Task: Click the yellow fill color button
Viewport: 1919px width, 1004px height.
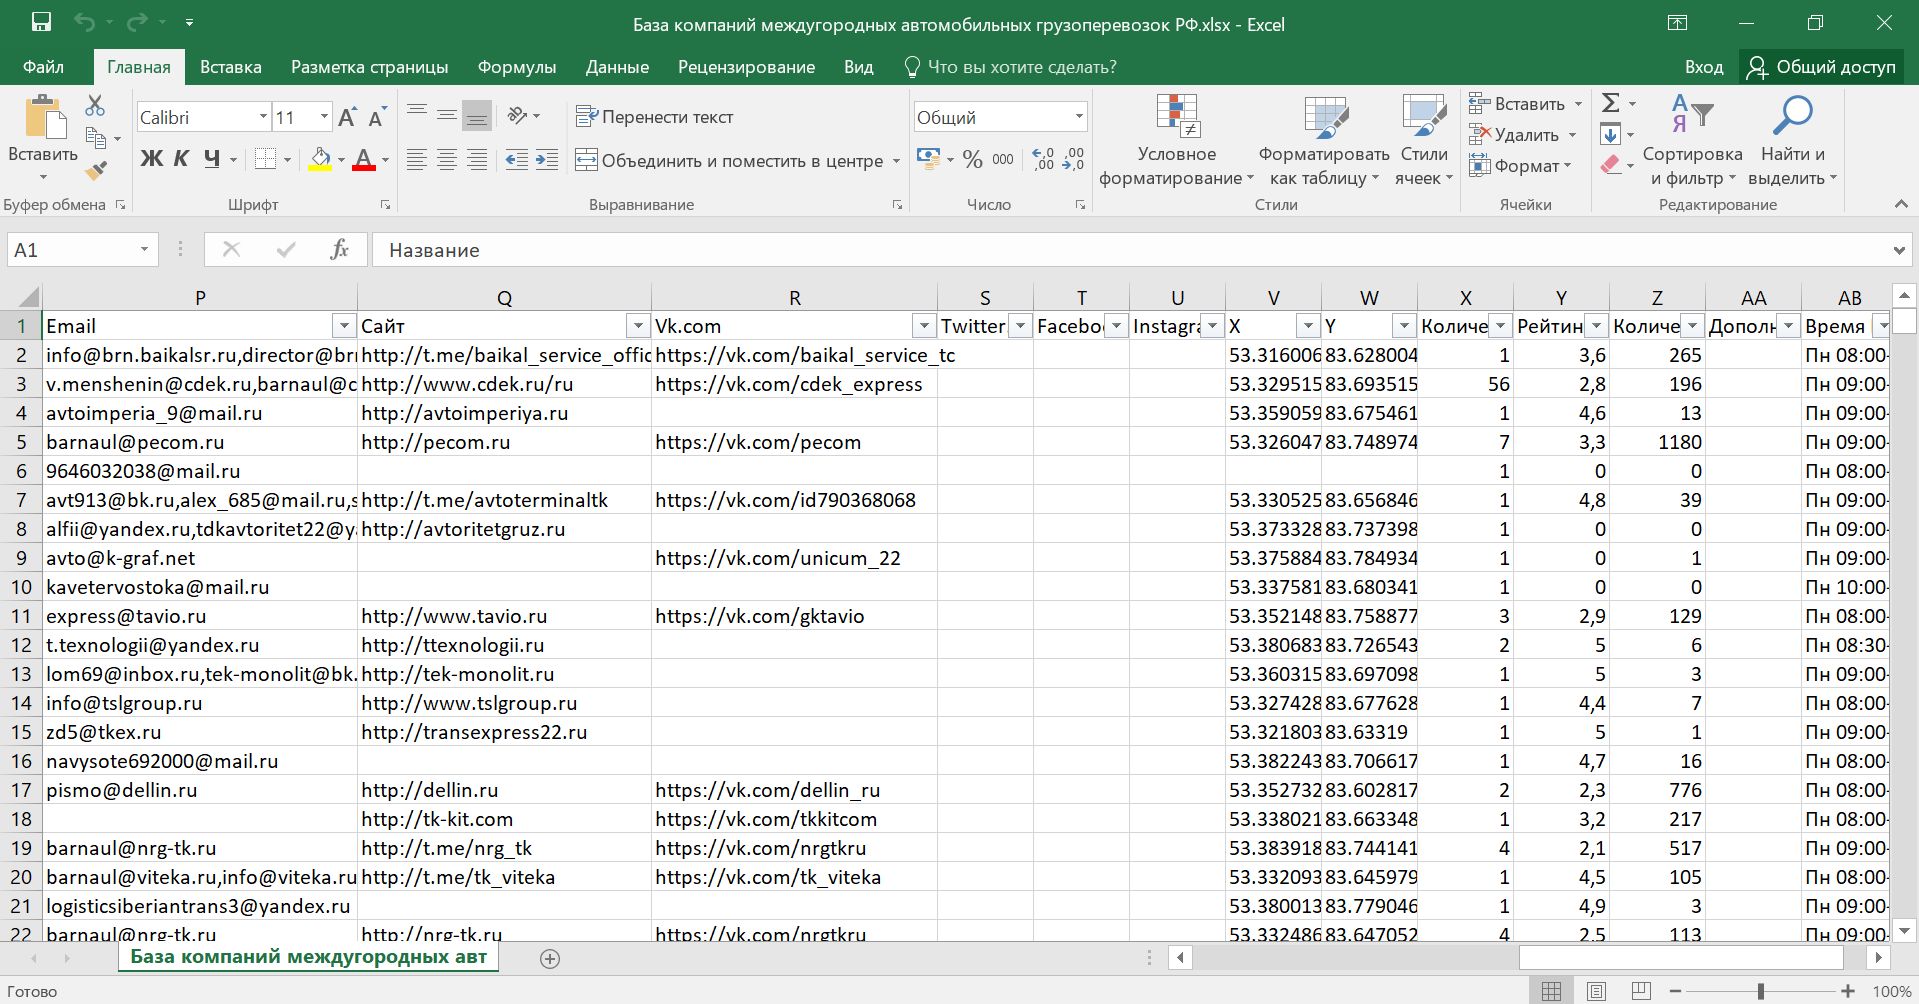Action: 320,159
